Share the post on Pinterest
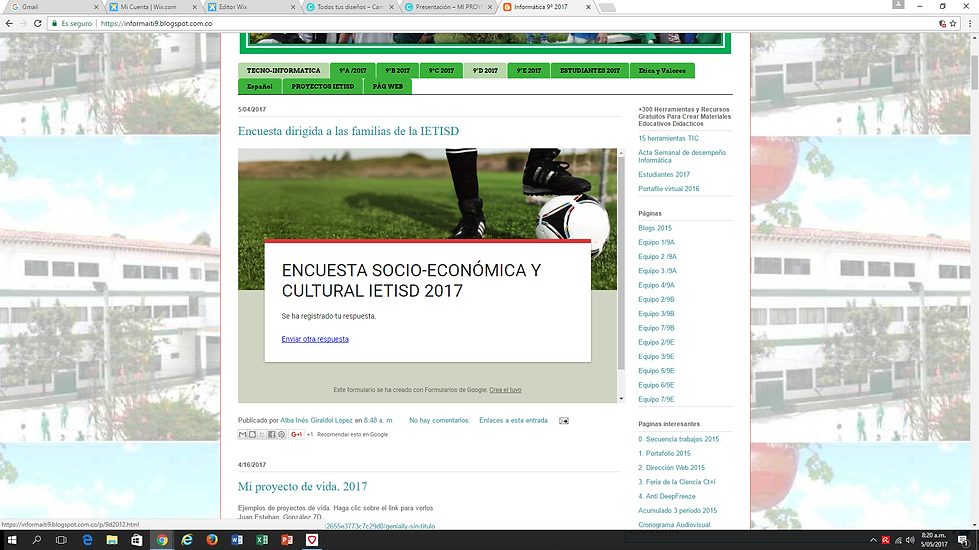The width and height of the screenshot is (979, 550). coord(282,435)
